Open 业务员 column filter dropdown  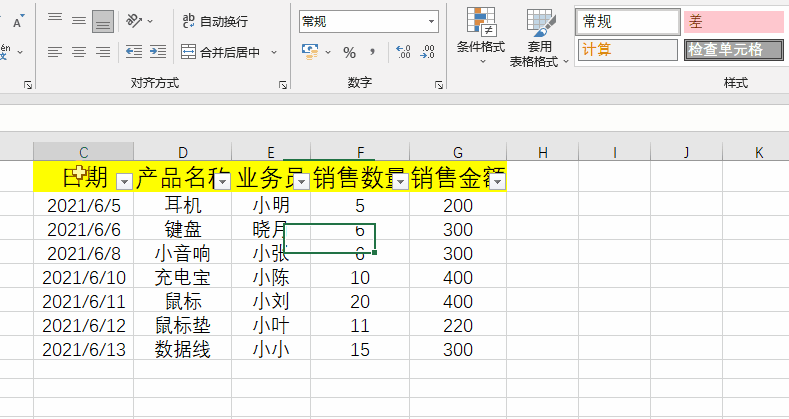point(301,182)
